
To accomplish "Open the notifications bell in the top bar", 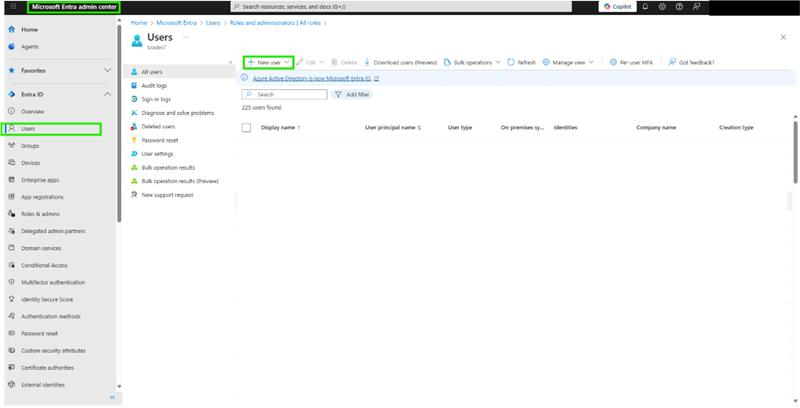I will [x=645, y=7].
